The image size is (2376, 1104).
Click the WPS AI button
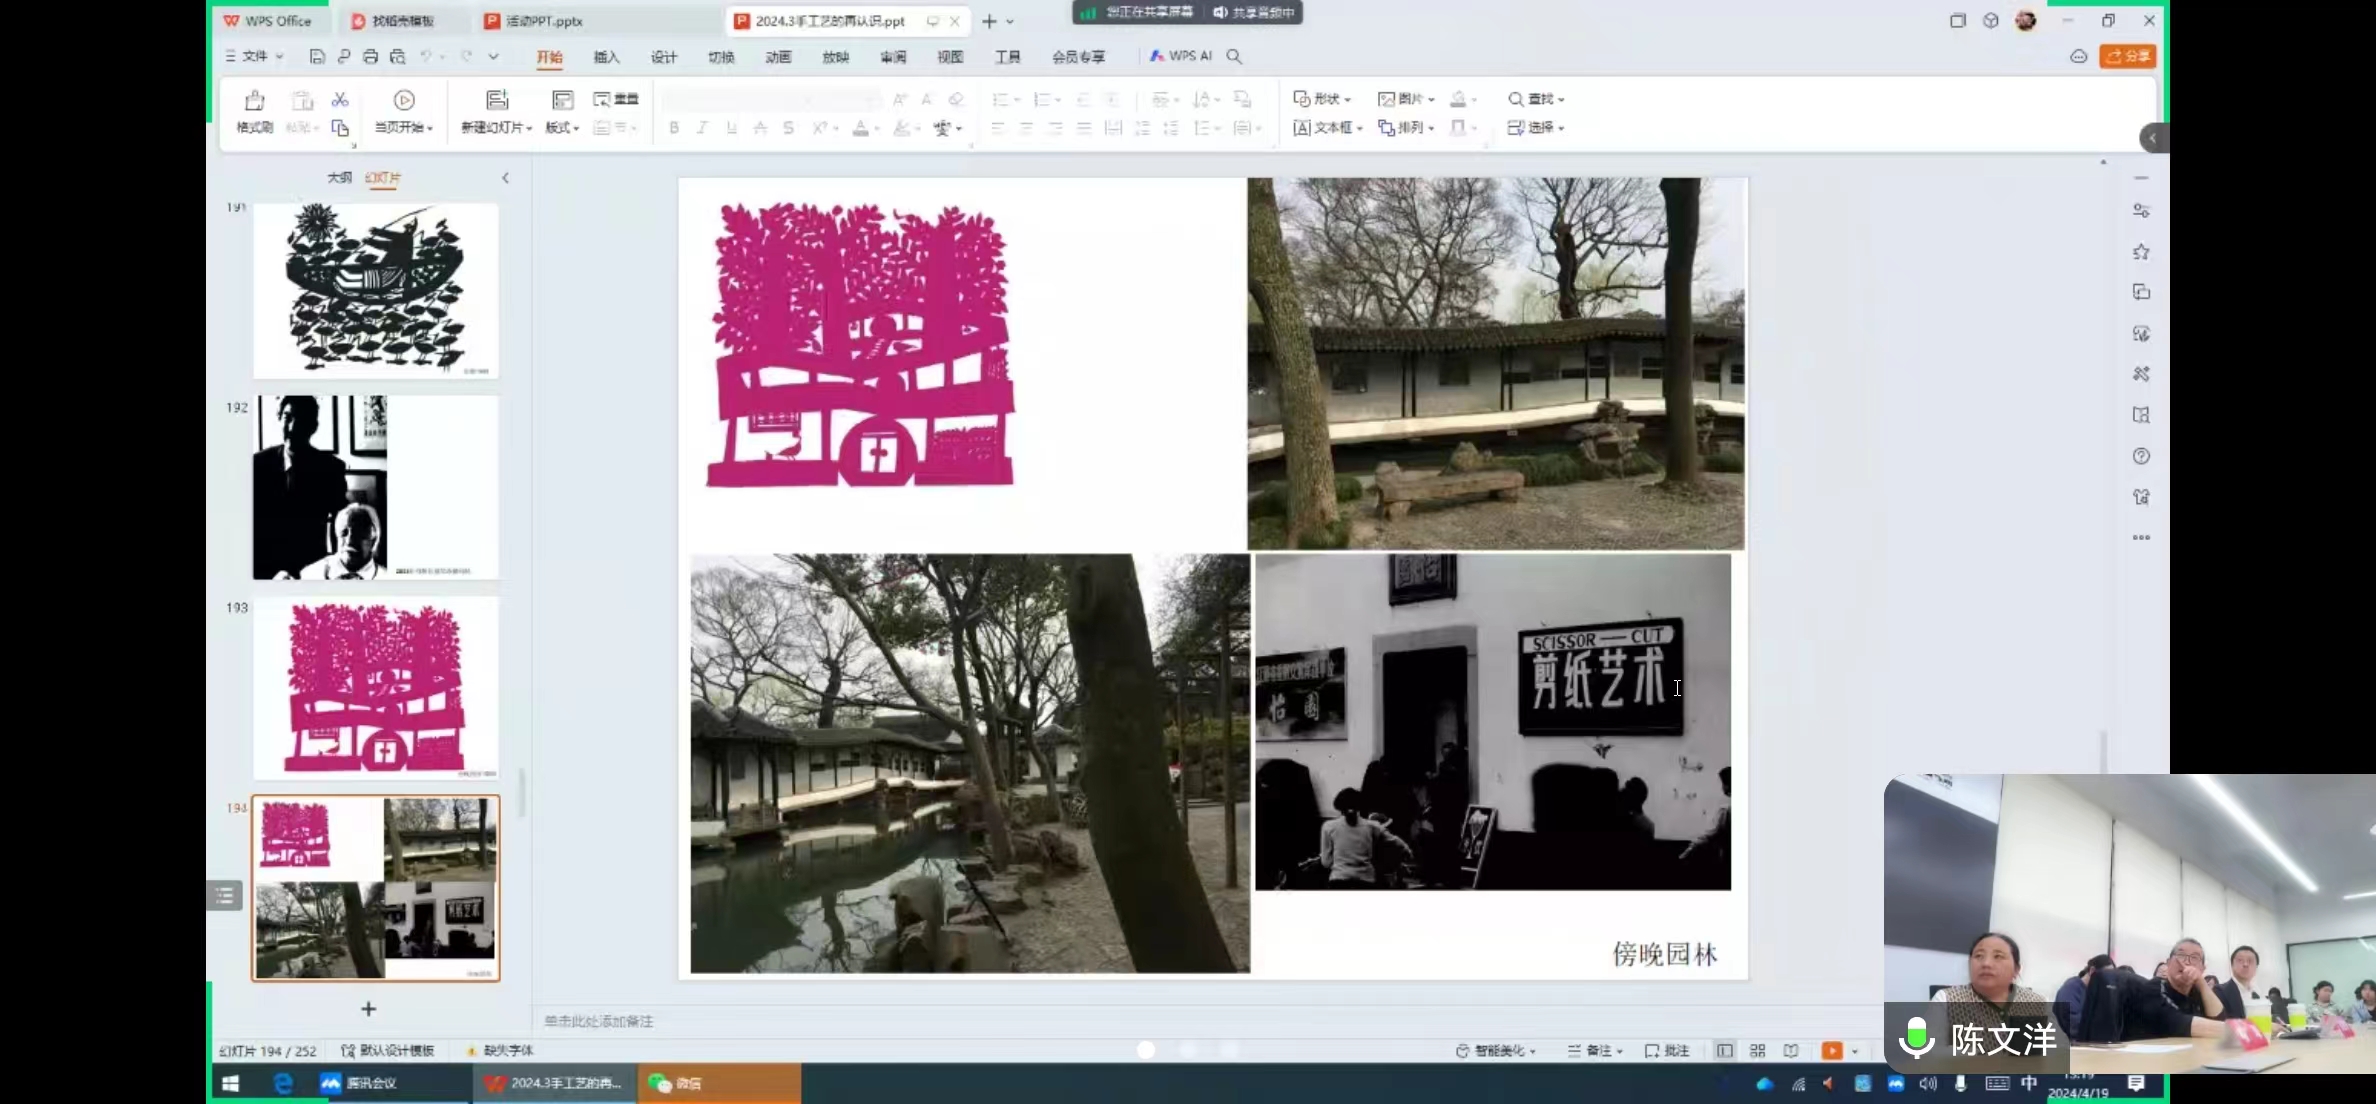pos(1181,56)
